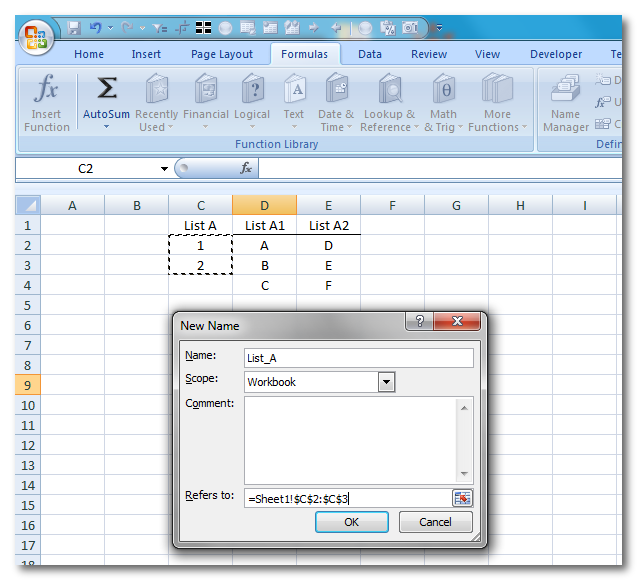Open Date & Time functions library
This screenshot has width=637, height=580.
(x=336, y=103)
